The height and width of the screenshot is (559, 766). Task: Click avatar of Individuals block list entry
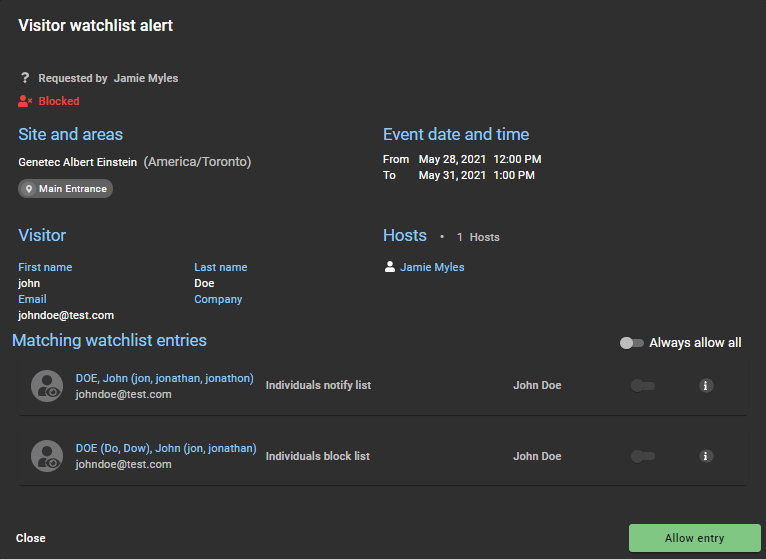(x=47, y=456)
